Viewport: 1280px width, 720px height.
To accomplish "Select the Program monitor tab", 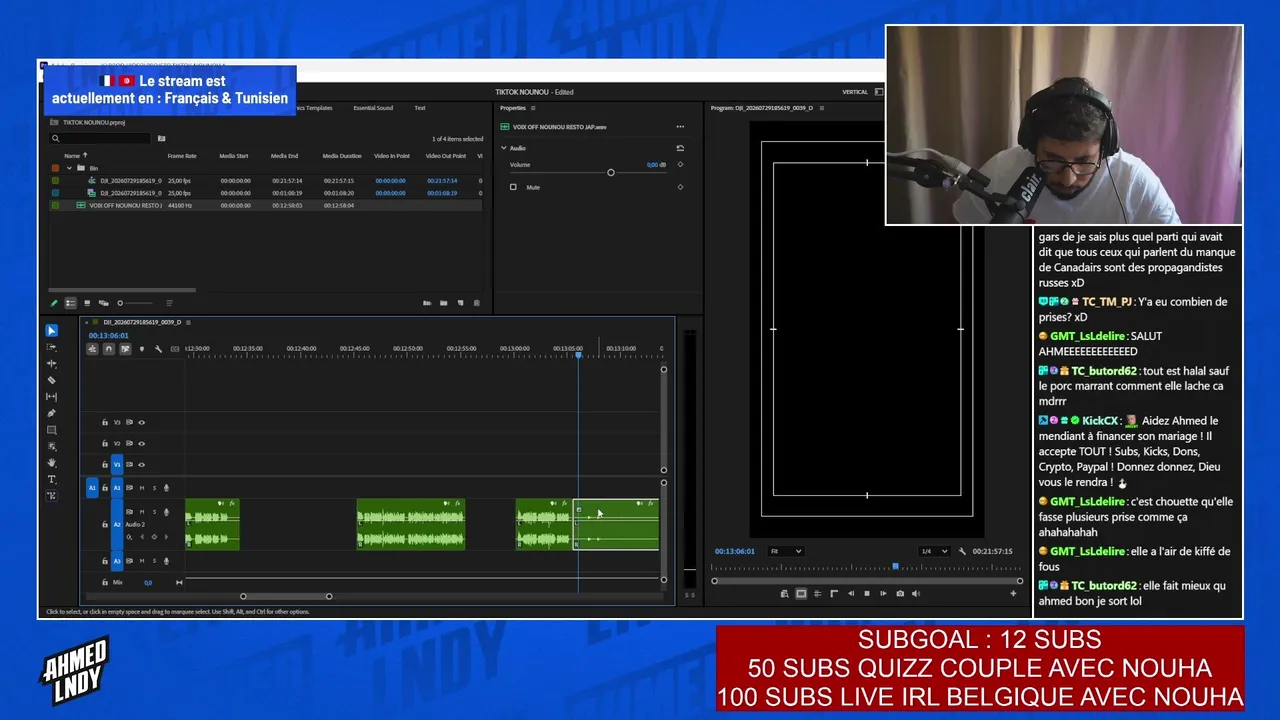I will [x=762, y=108].
